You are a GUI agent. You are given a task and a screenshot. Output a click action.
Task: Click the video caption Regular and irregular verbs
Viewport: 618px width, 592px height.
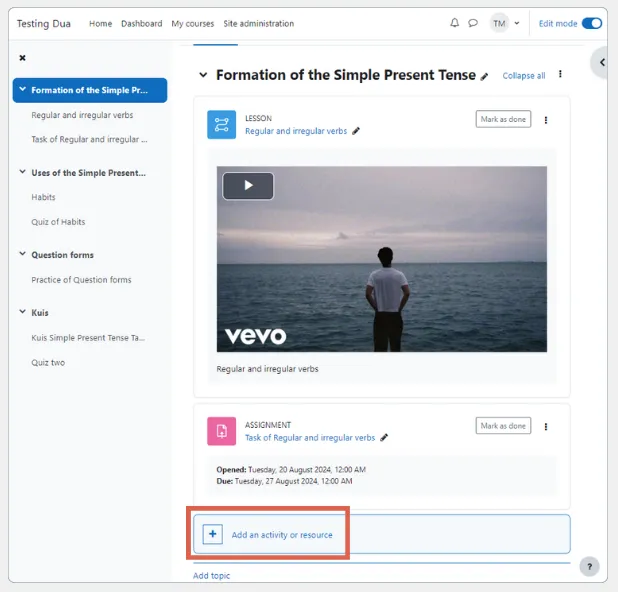click(267, 369)
